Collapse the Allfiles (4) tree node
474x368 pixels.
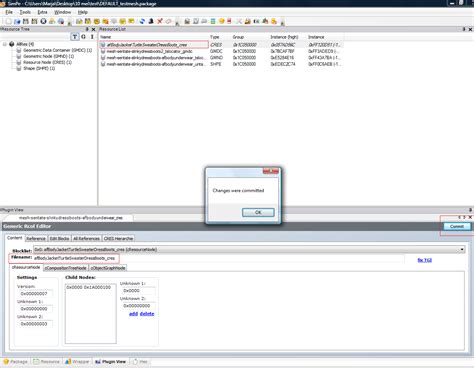coord(5,44)
